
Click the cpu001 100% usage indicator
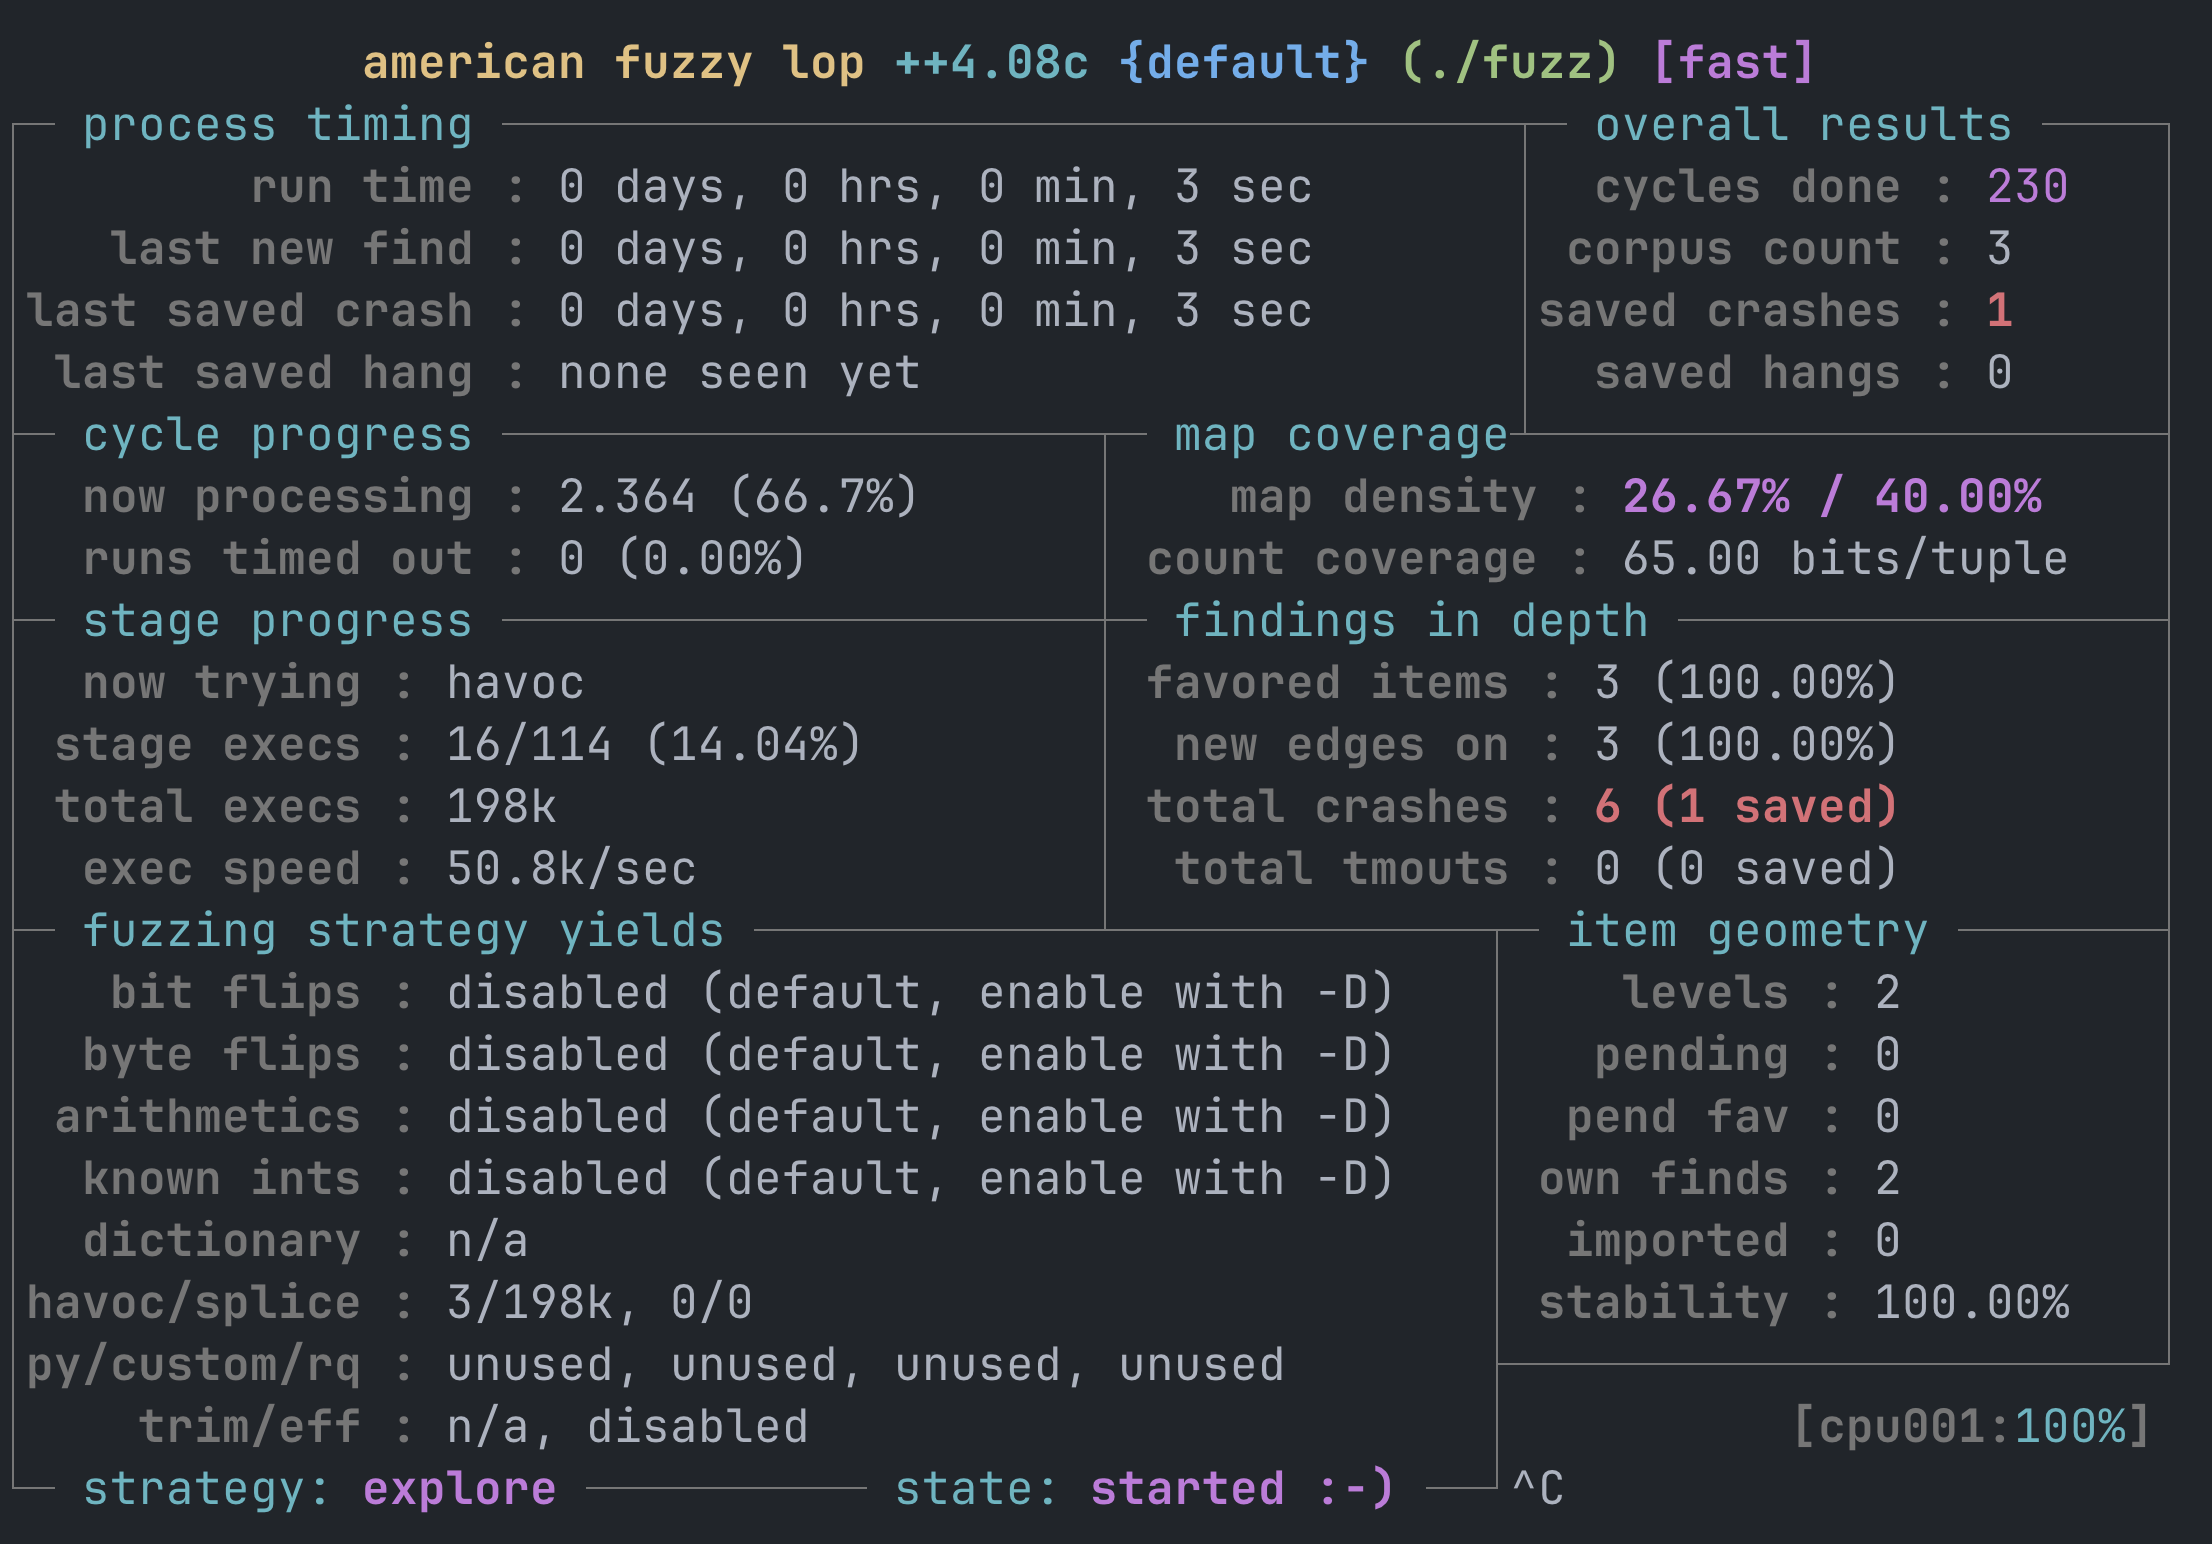[1970, 1428]
